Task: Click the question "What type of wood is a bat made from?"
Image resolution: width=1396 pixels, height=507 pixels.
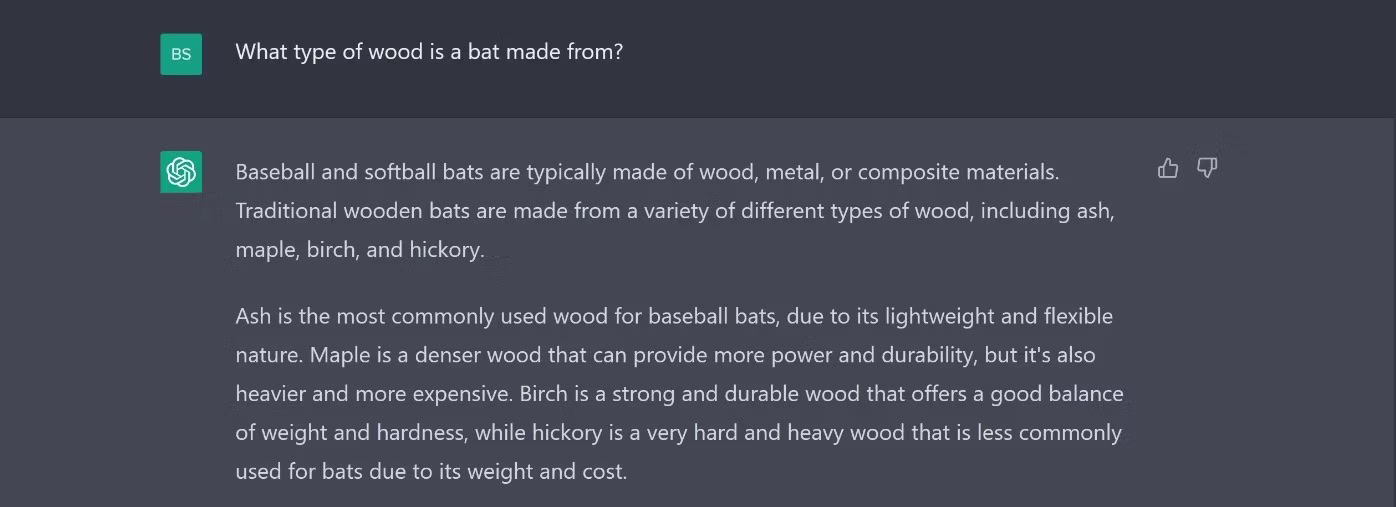Action: tap(429, 51)
